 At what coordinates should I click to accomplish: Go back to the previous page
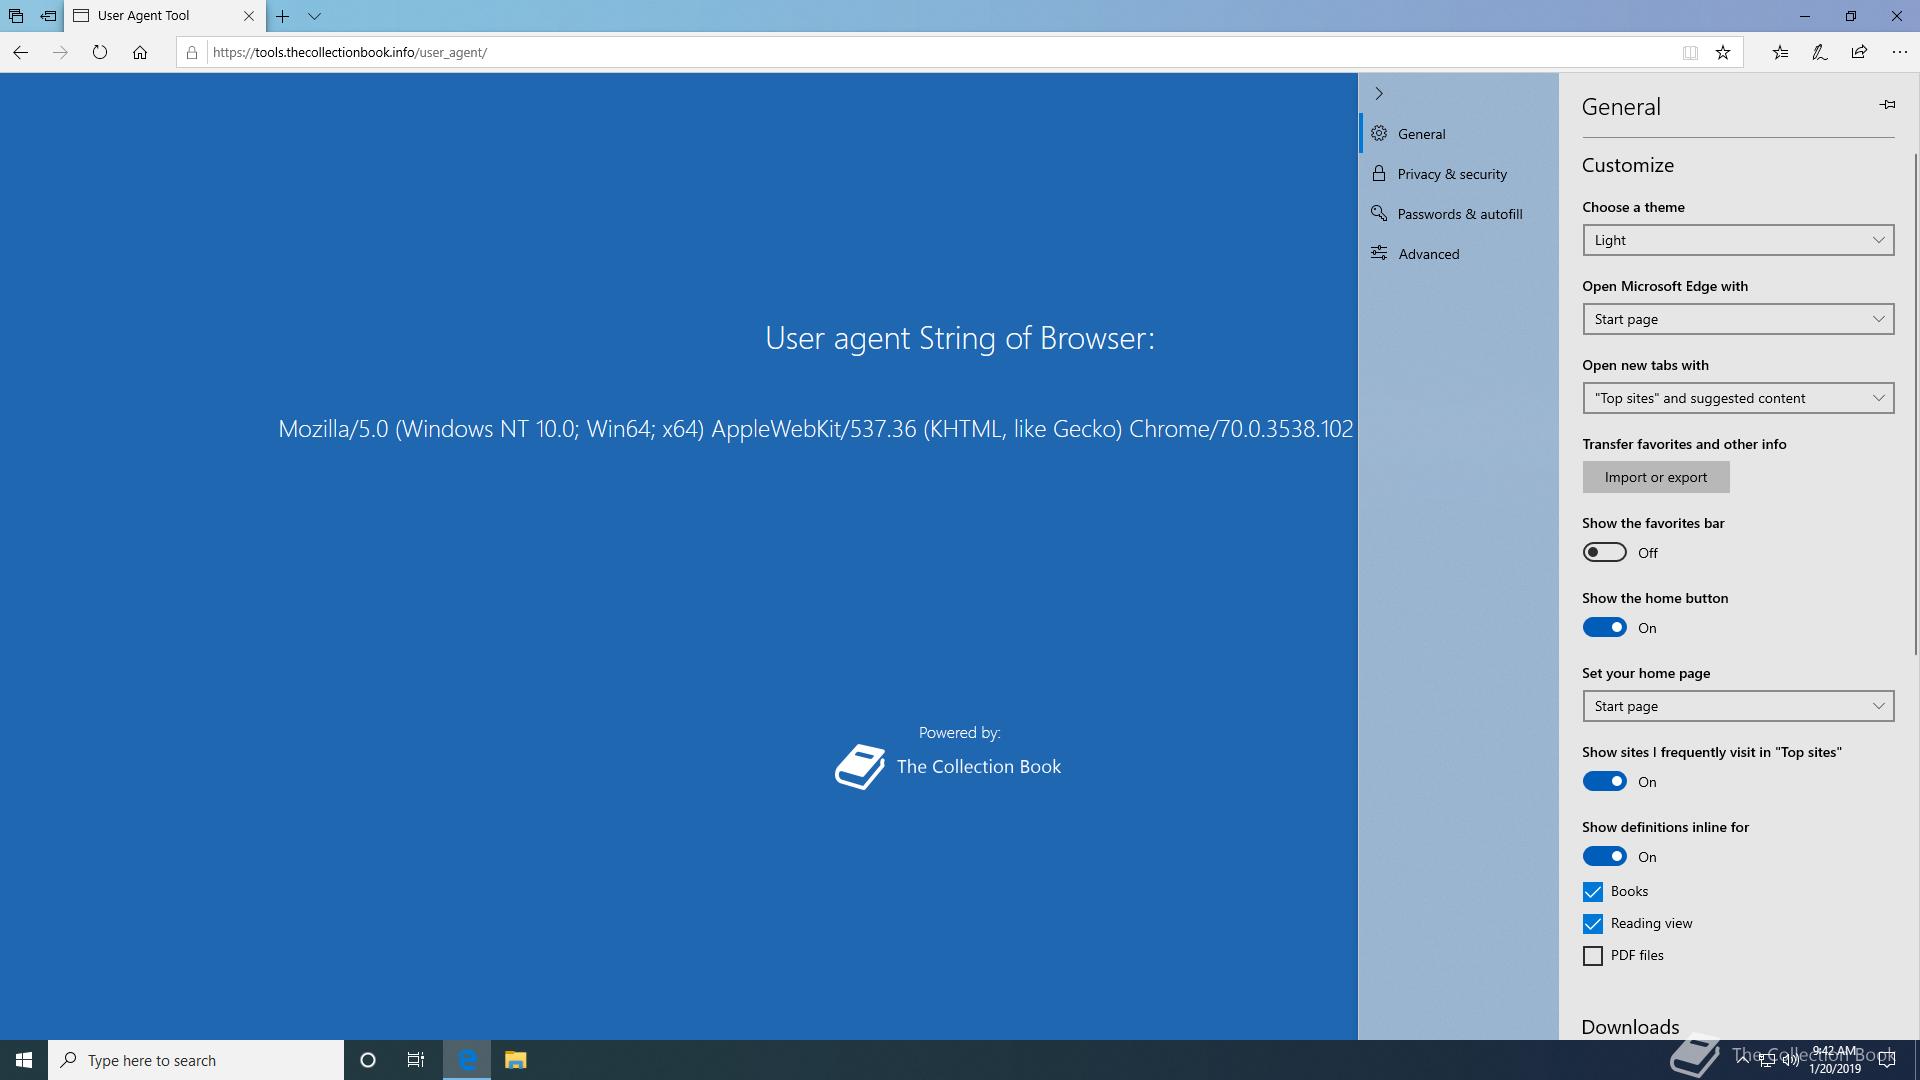coord(20,52)
